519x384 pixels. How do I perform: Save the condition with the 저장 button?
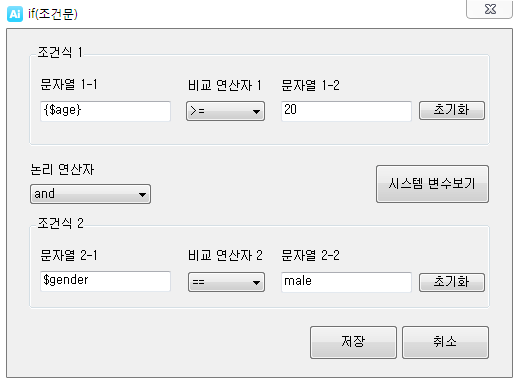[x=353, y=342]
